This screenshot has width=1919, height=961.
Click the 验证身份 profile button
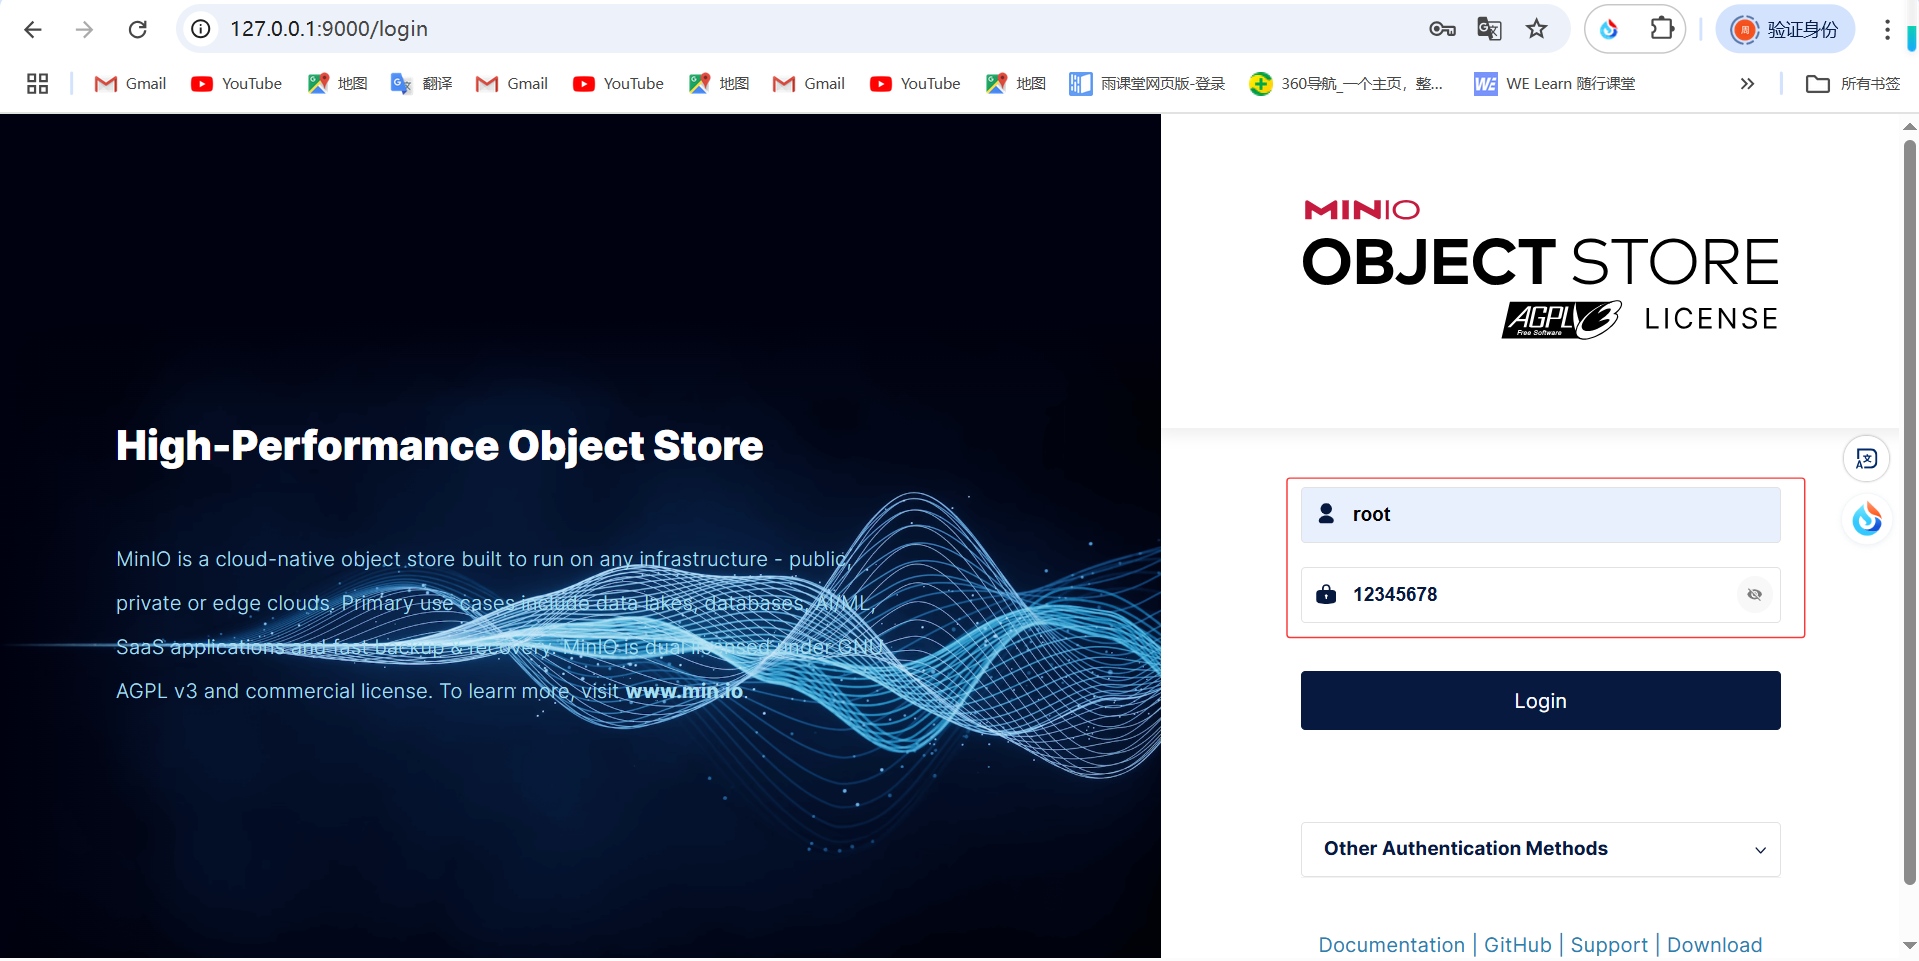tap(1786, 29)
